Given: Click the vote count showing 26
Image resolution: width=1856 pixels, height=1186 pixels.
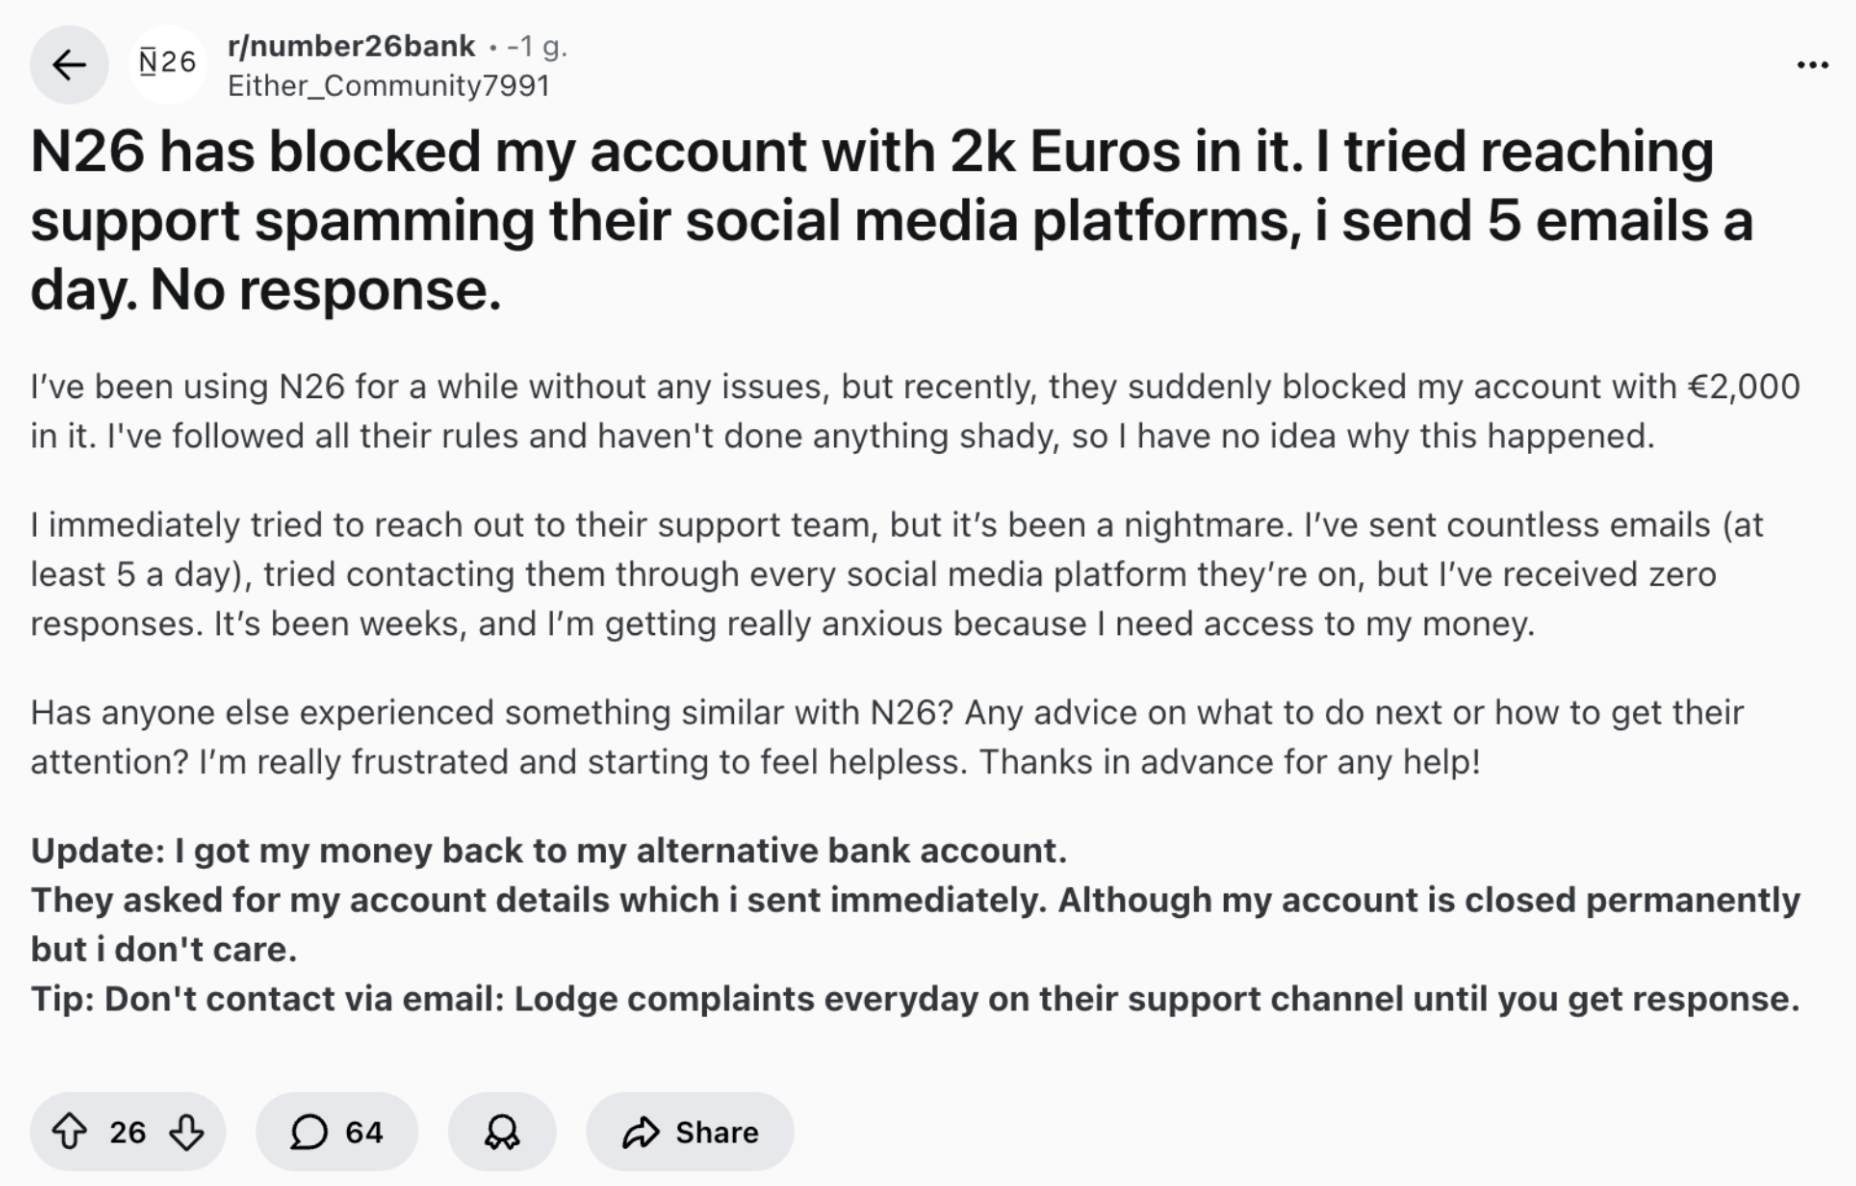Looking at the screenshot, I should tap(126, 1132).
